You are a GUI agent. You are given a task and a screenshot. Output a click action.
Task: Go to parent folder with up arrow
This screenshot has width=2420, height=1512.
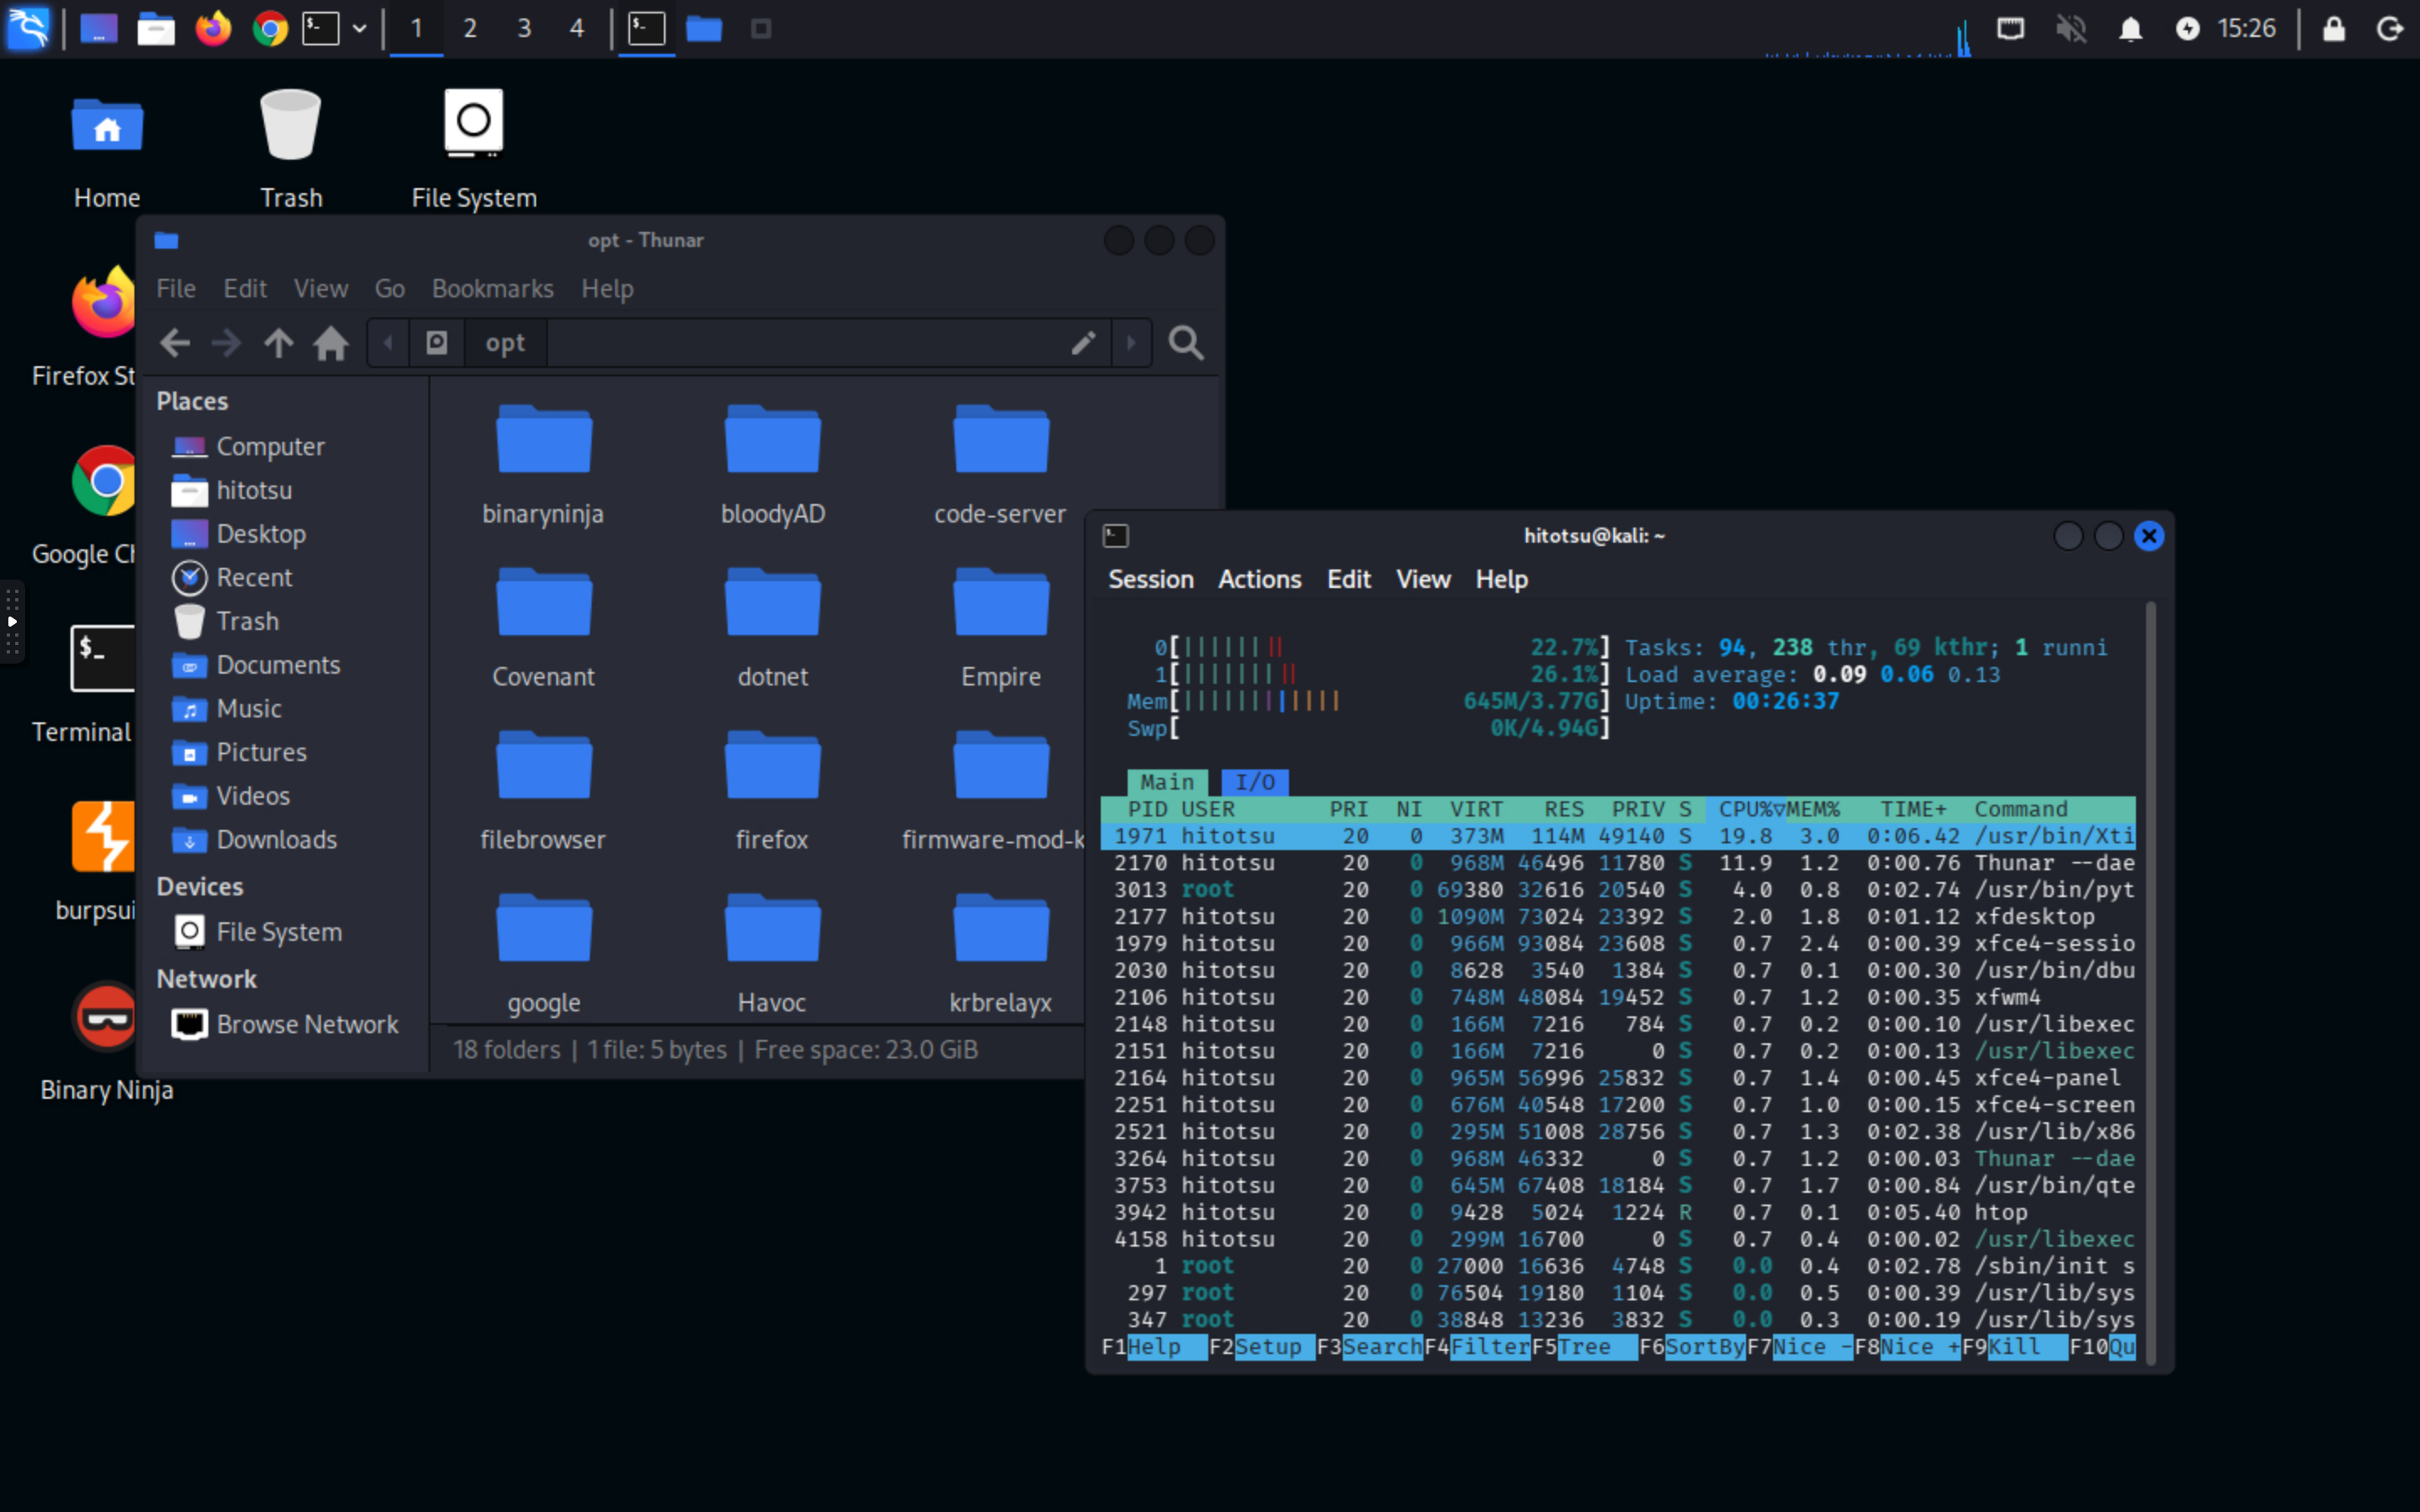(x=279, y=343)
